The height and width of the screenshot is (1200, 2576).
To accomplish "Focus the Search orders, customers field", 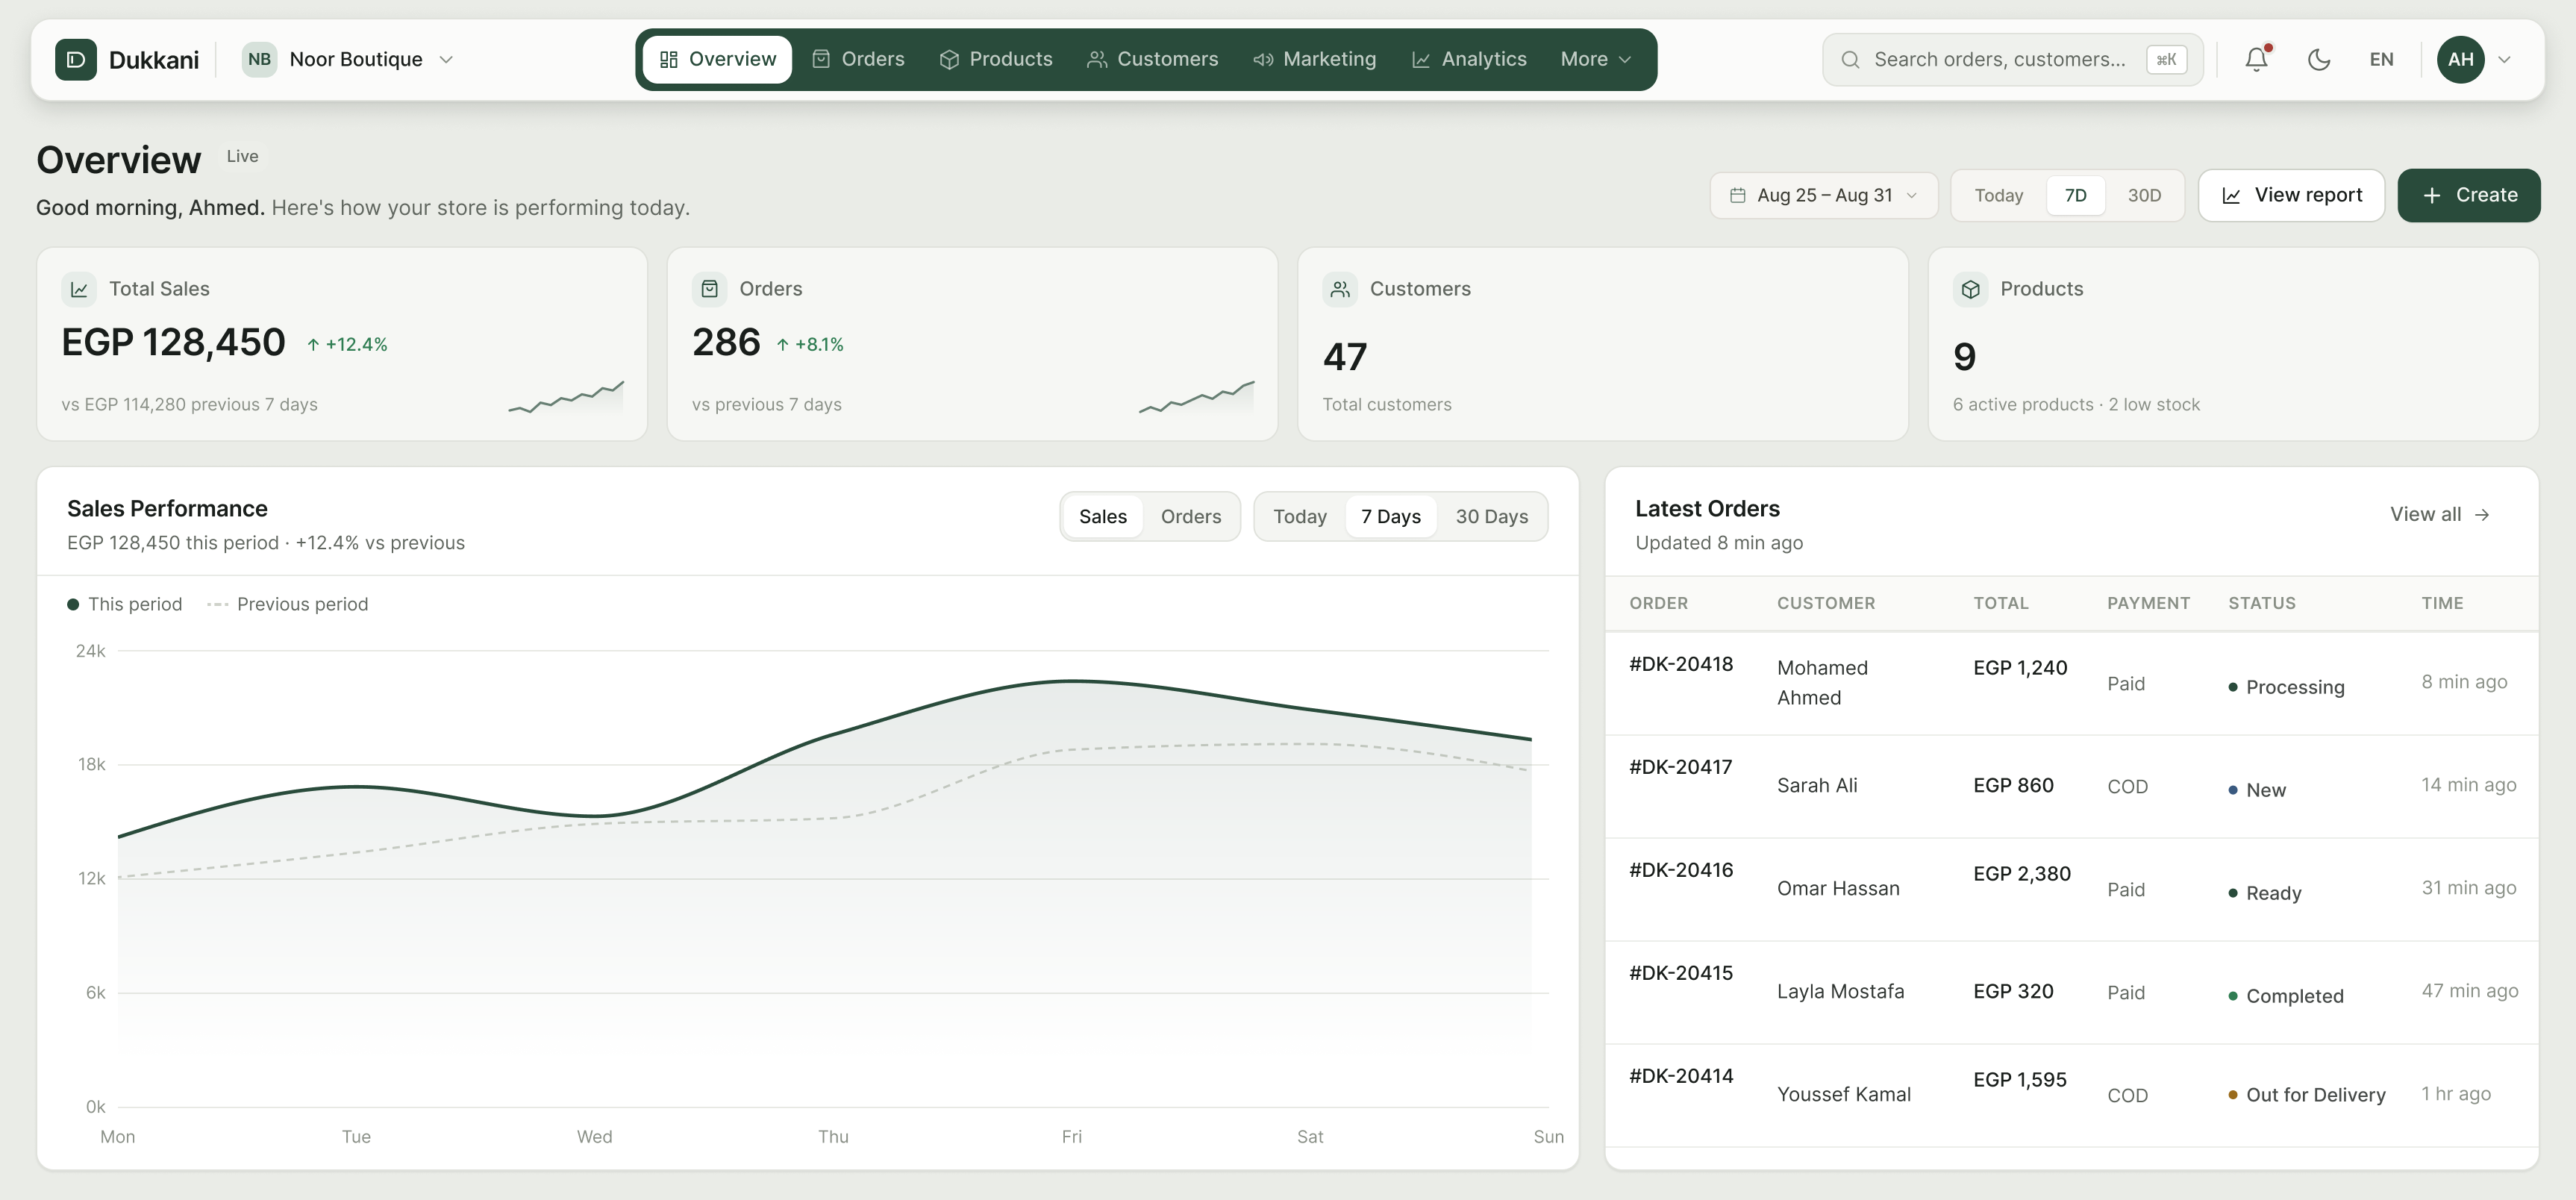I will coord(2012,60).
